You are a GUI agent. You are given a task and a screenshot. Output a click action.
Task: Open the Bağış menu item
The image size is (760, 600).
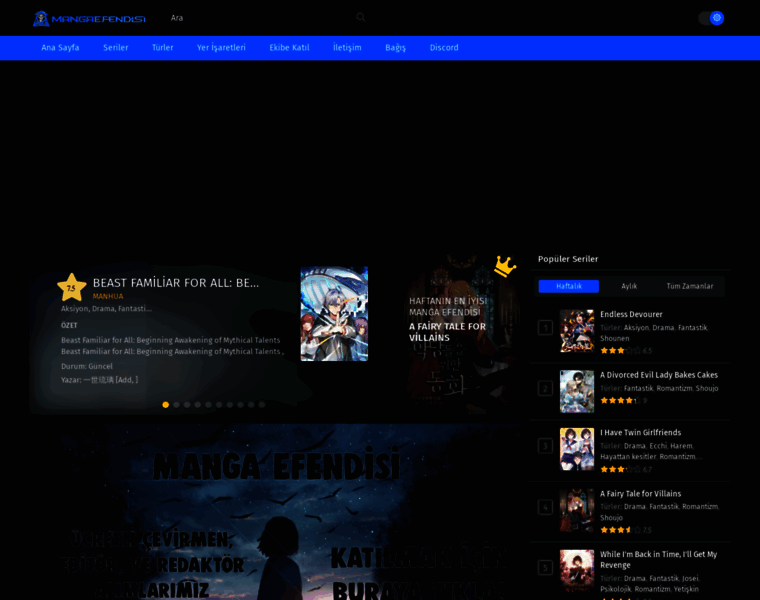click(396, 47)
